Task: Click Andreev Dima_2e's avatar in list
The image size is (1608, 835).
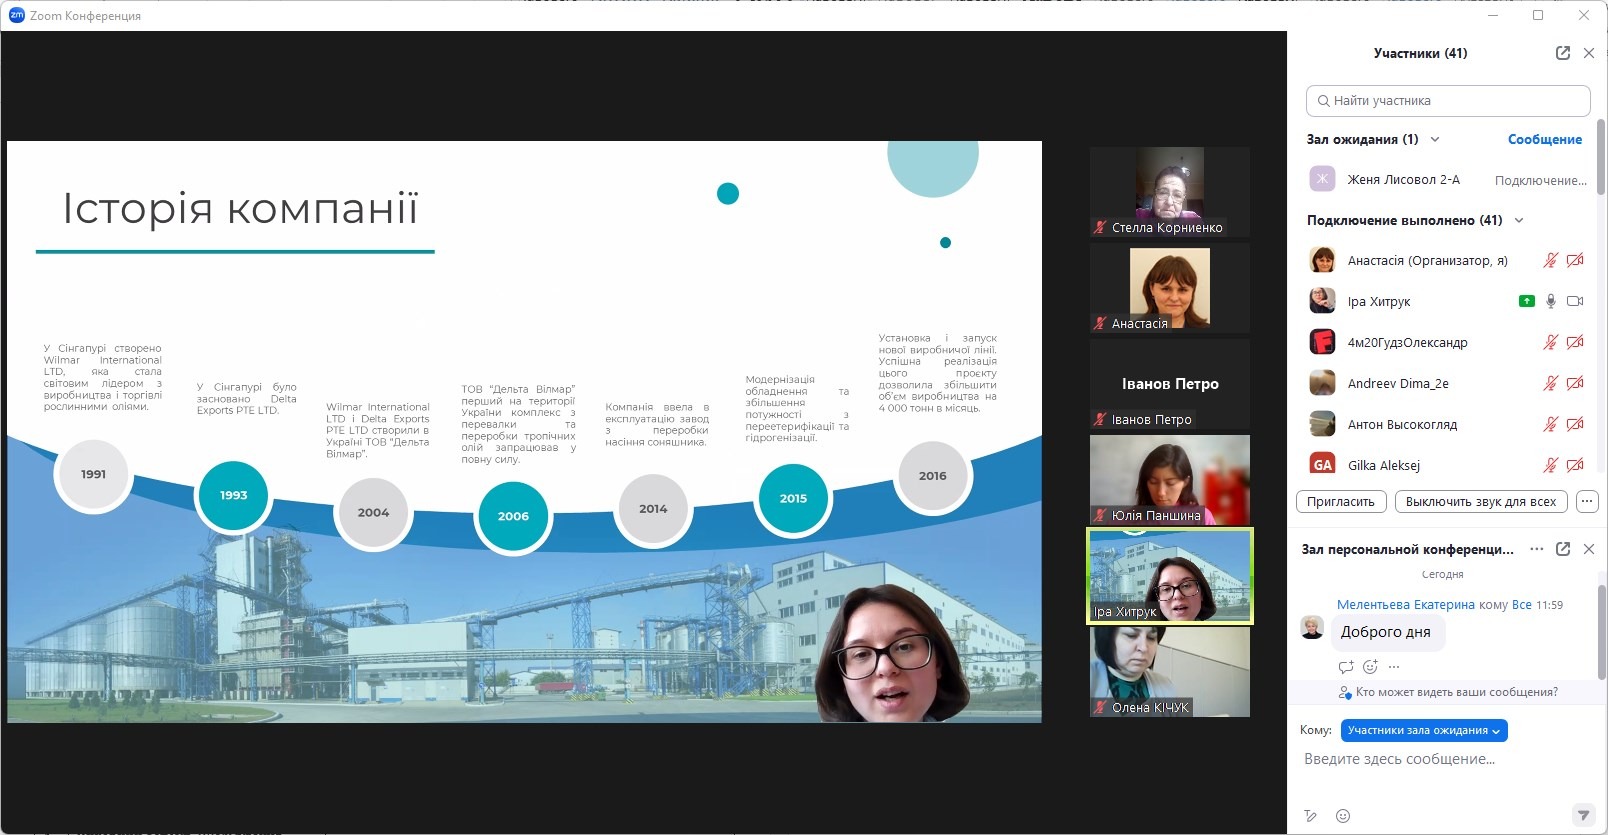Action: coord(1323,383)
